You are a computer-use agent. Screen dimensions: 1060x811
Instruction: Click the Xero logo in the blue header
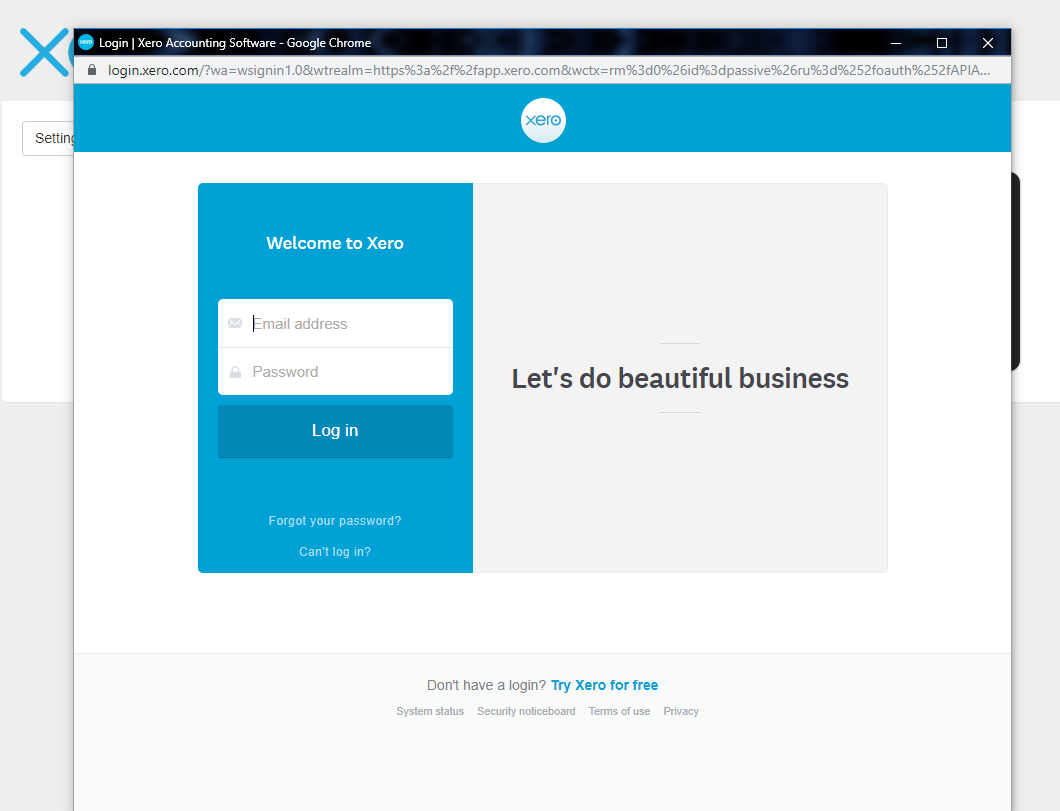[543, 120]
